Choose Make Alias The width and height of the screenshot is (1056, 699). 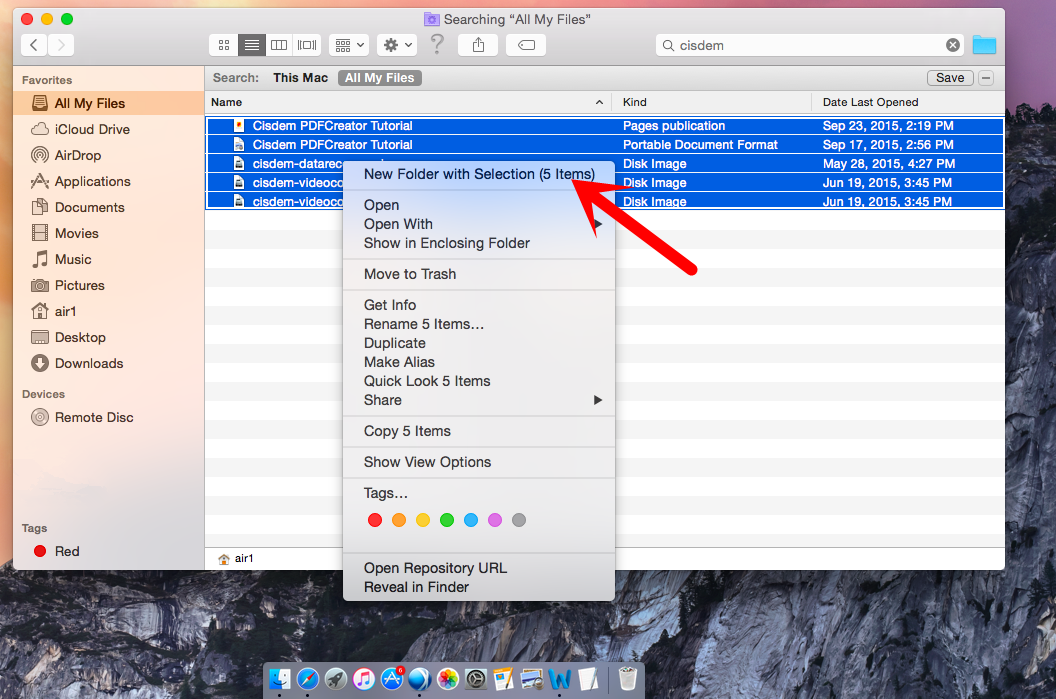coord(479,362)
